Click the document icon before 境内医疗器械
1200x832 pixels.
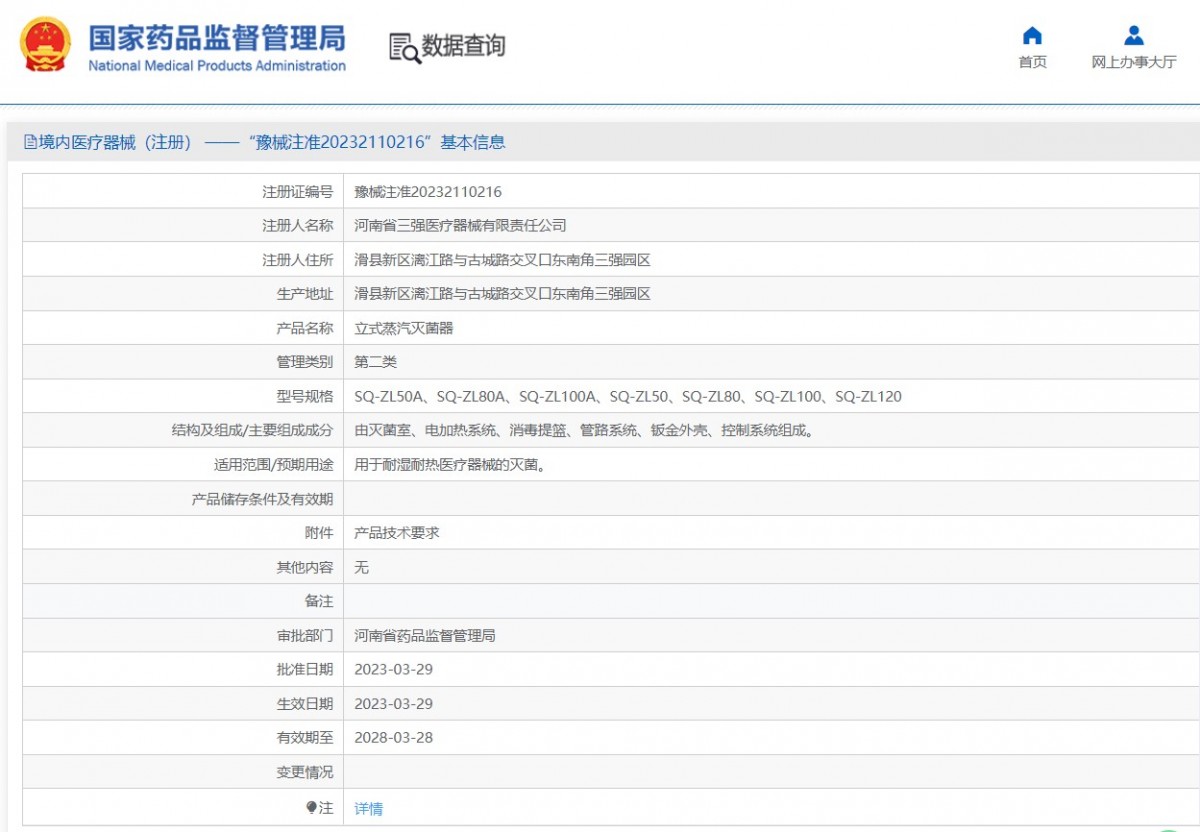[30, 142]
